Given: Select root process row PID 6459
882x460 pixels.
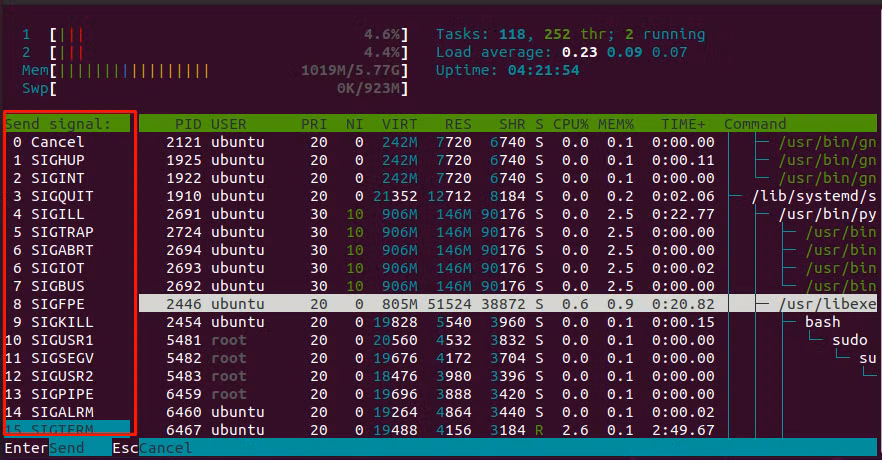Looking at the screenshot, I should pos(508,394).
